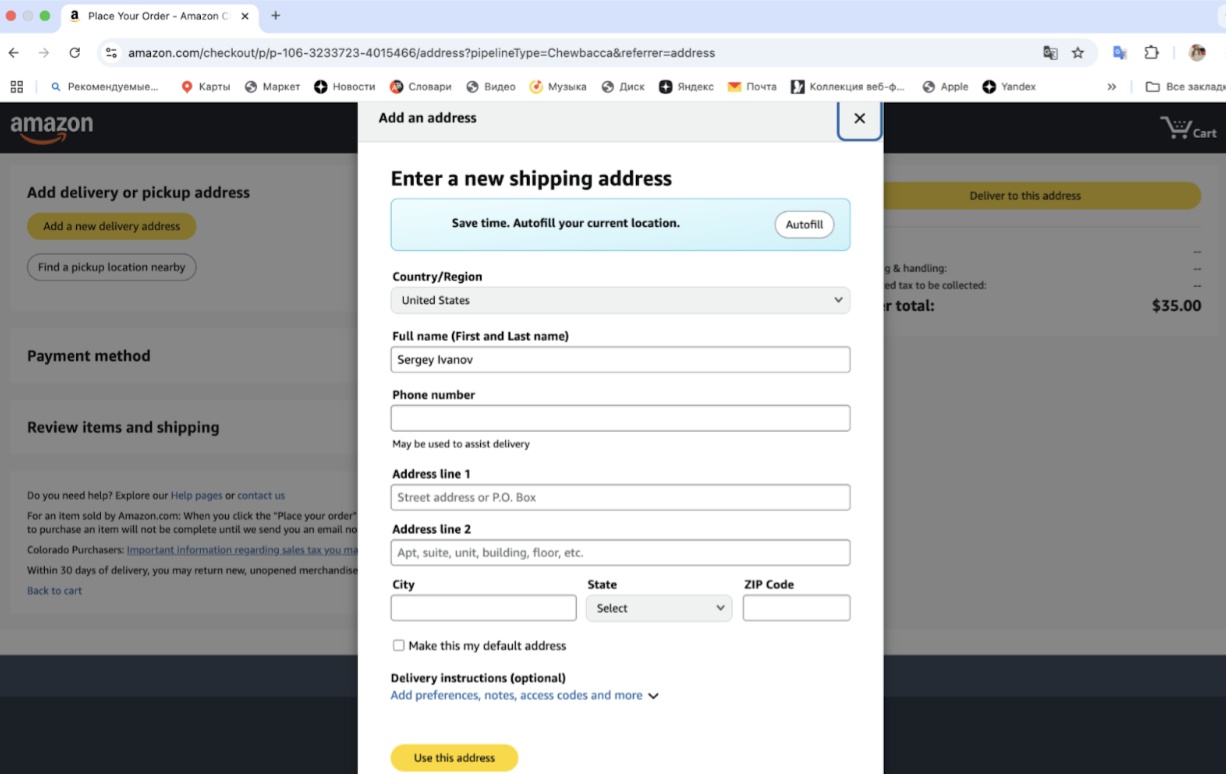Close the Add an address dialog

pos(859,118)
